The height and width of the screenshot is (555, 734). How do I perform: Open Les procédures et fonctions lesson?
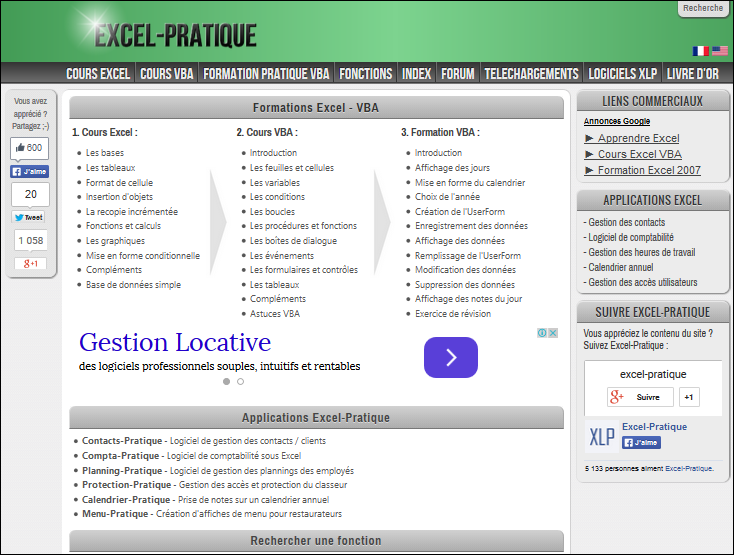pos(303,226)
